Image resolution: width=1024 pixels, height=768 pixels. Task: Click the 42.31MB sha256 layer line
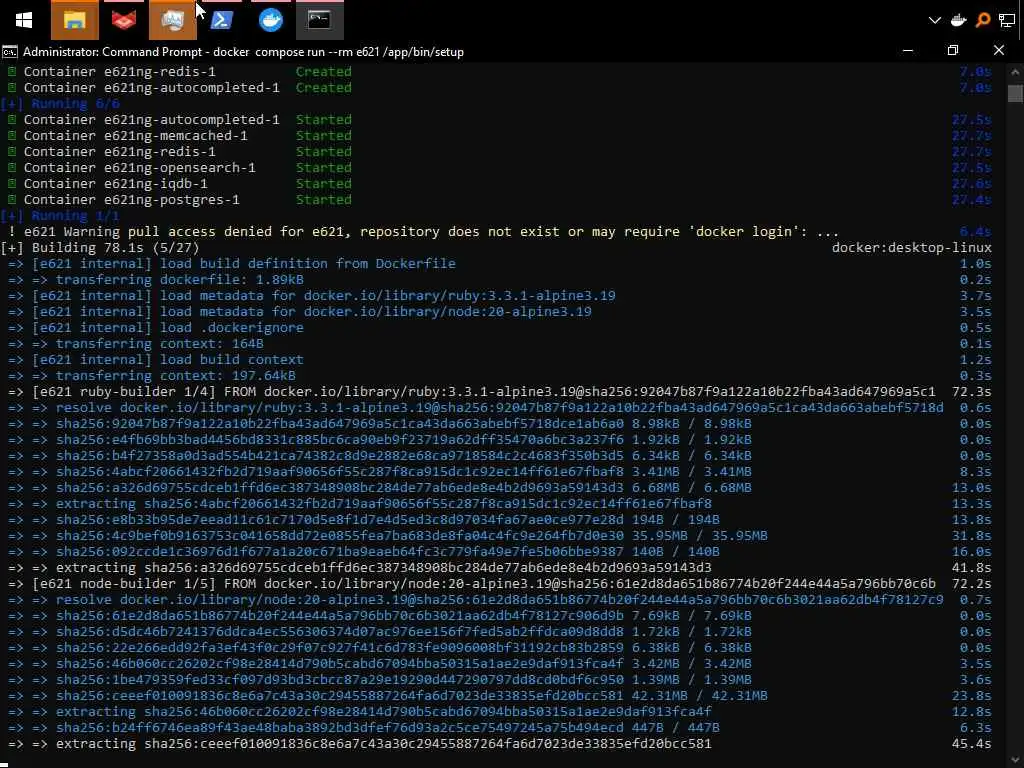coord(500,696)
